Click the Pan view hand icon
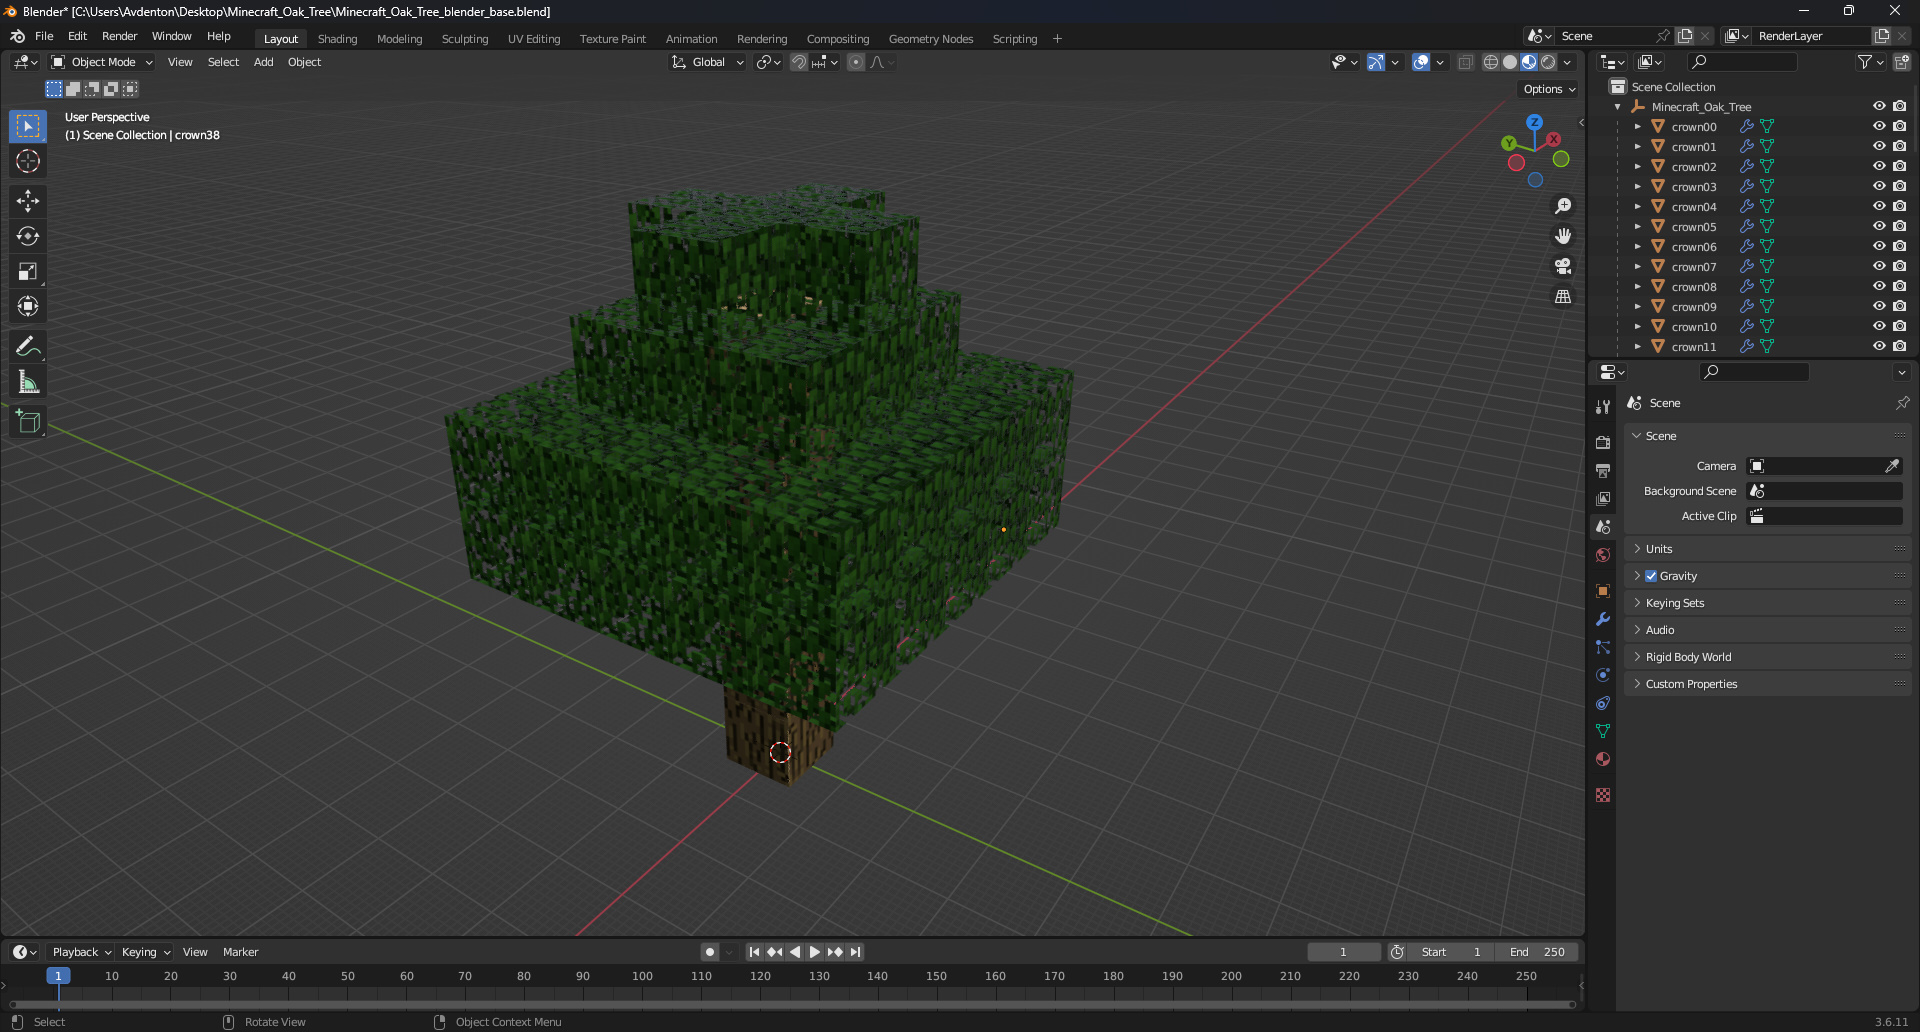The height and width of the screenshot is (1032, 1920). click(x=1563, y=236)
